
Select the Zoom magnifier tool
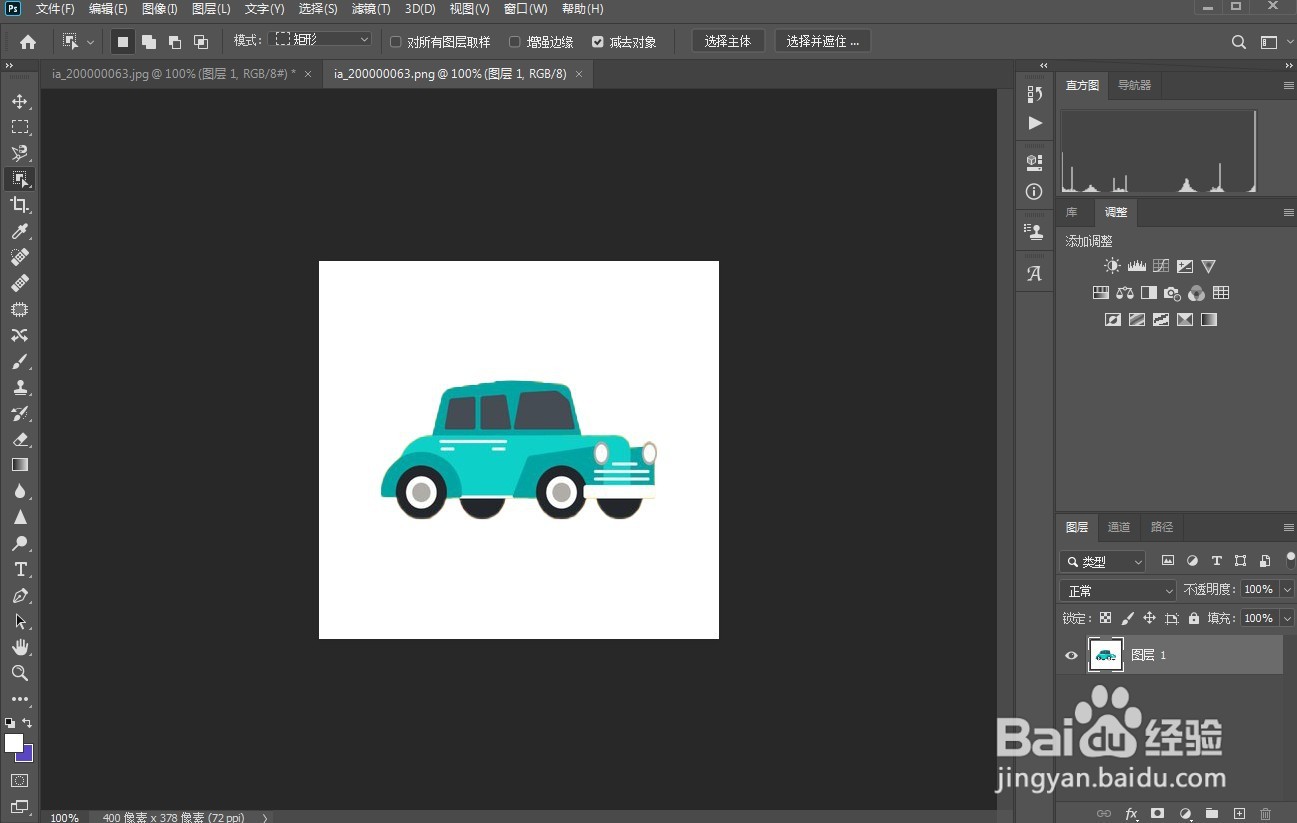point(19,673)
